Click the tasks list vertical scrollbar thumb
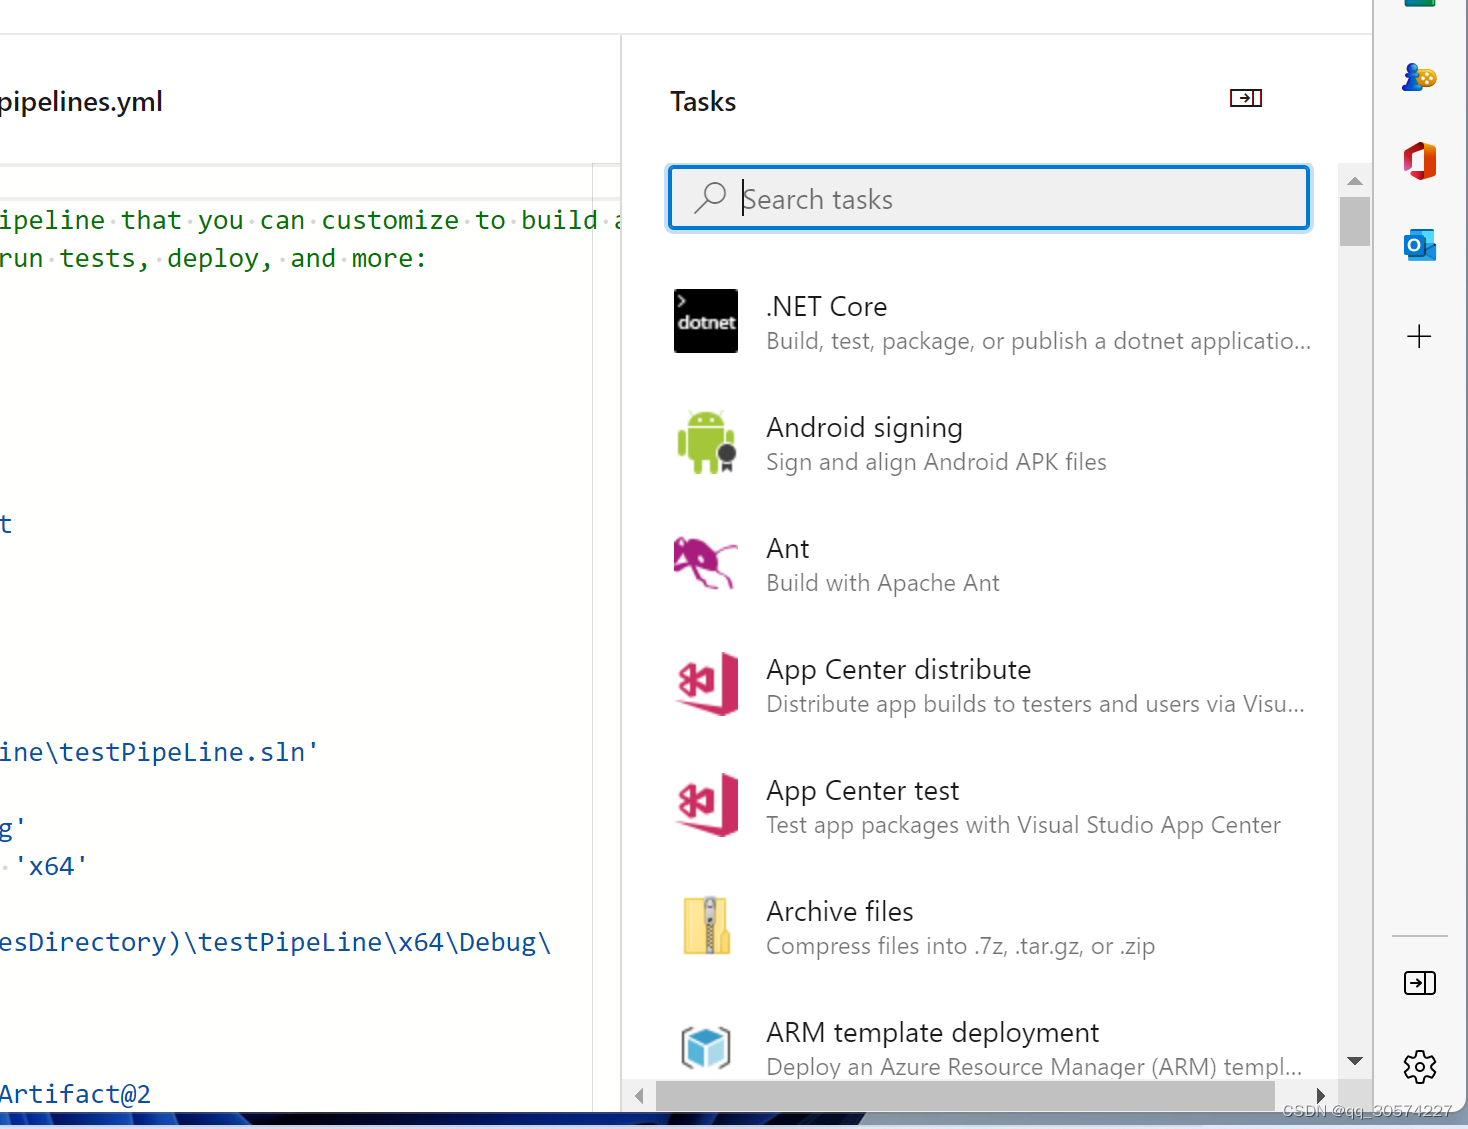This screenshot has width=1468, height=1129. (1355, 221)
